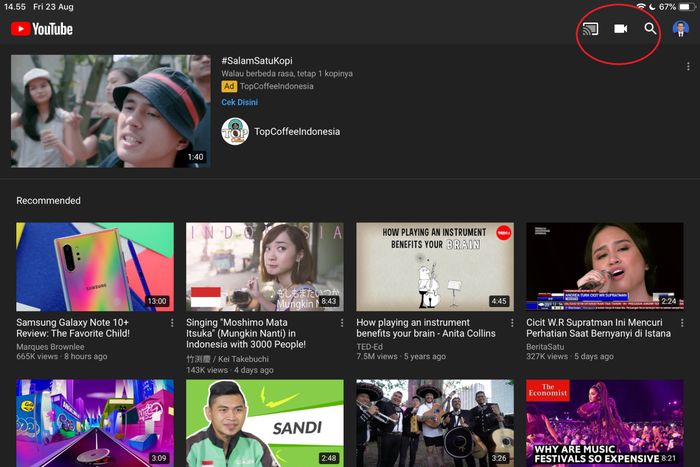Screen dimensions: 700x467
Task: Open Cicit W.R Supratman Ini Mencuri title
Action: click(598, 328)
